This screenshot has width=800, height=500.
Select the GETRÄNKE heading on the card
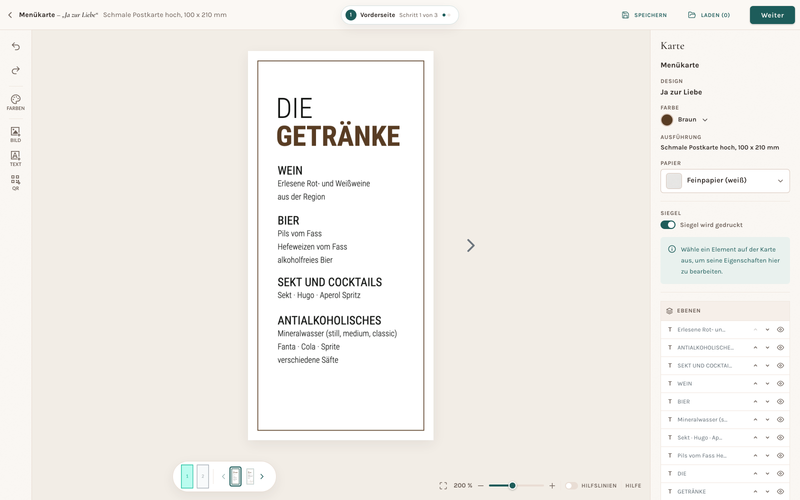[x=338, y=136]
